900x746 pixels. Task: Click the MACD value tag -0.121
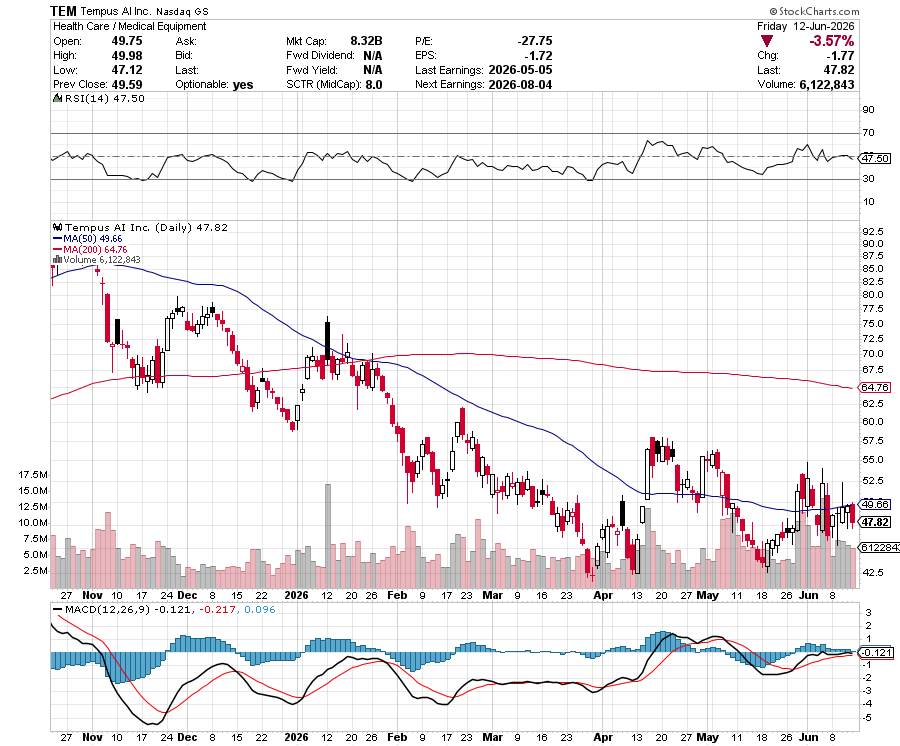coord(876,652)
